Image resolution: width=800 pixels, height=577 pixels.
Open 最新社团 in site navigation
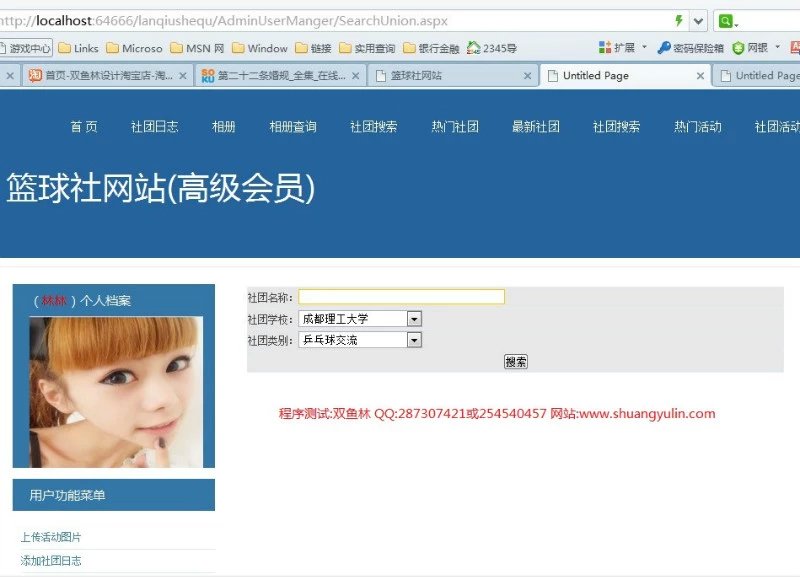point(536,127)
